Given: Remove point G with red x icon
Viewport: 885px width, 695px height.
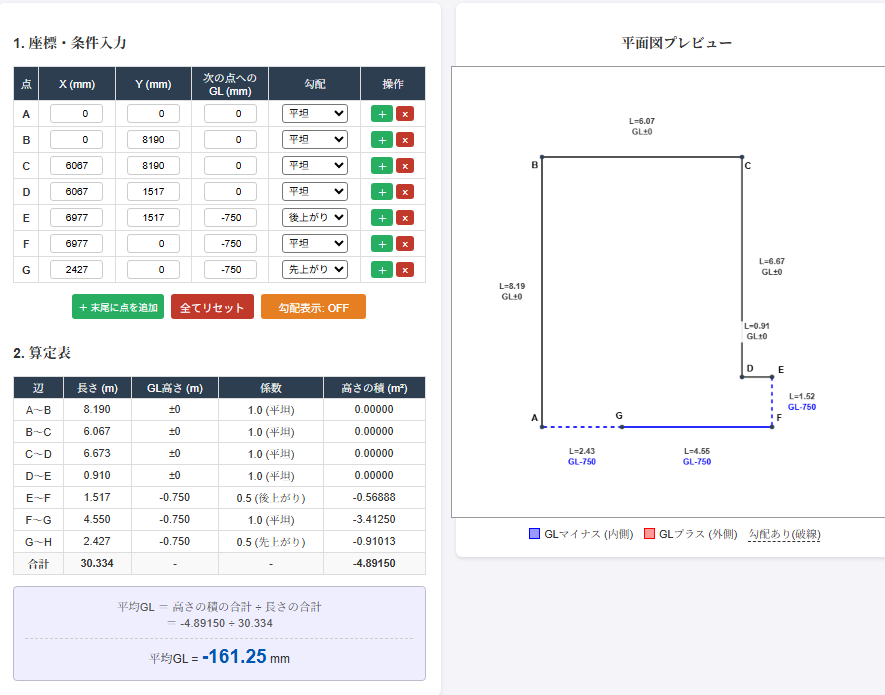Looking at the screenshot, I should 405,270.
